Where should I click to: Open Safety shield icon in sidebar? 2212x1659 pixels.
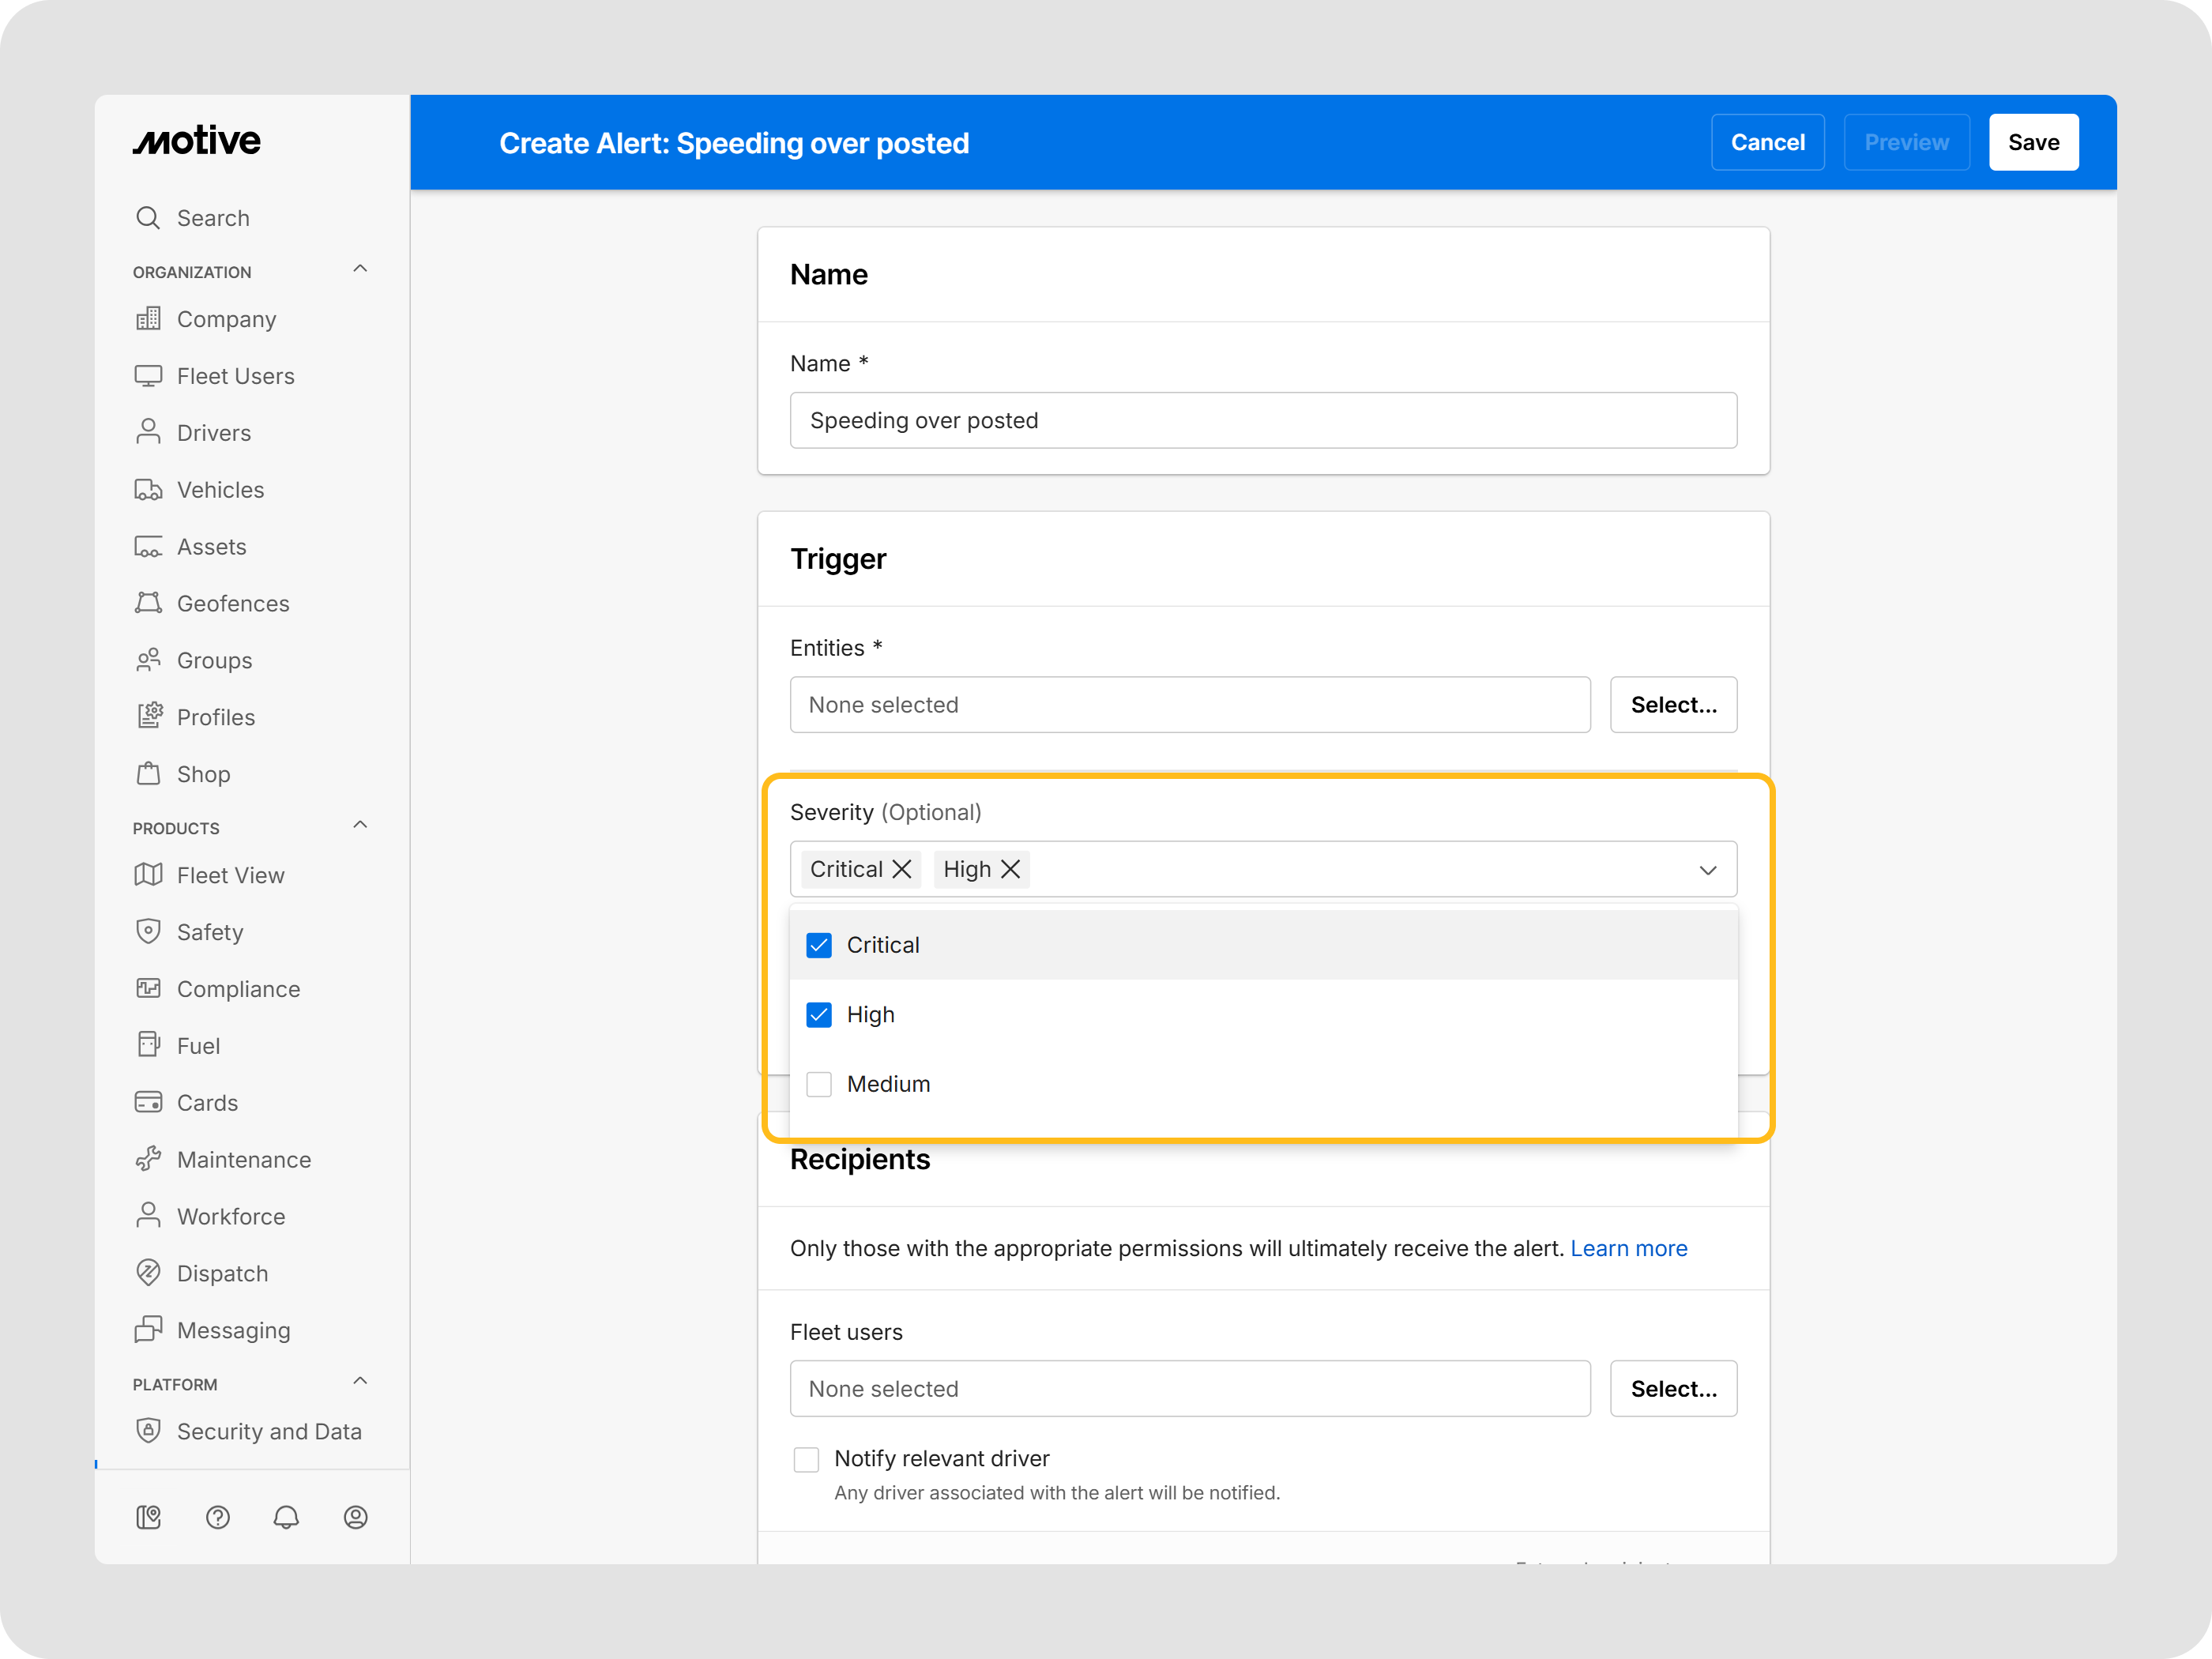(x=148, y=931)
